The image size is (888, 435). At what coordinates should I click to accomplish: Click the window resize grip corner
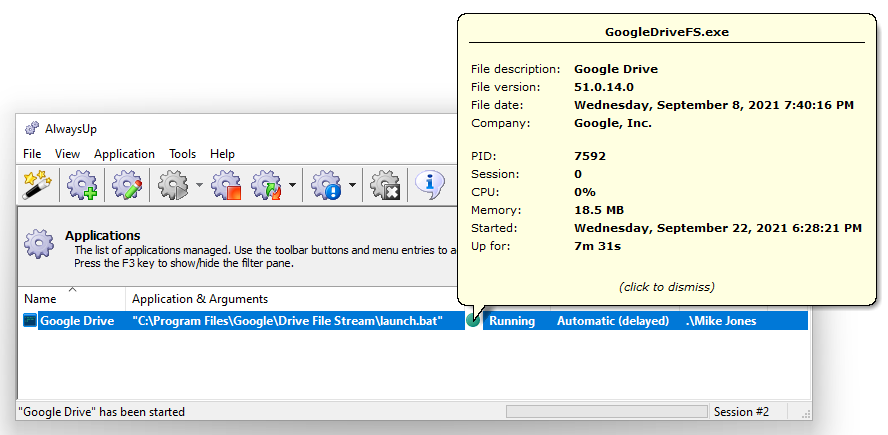(805, 413)
